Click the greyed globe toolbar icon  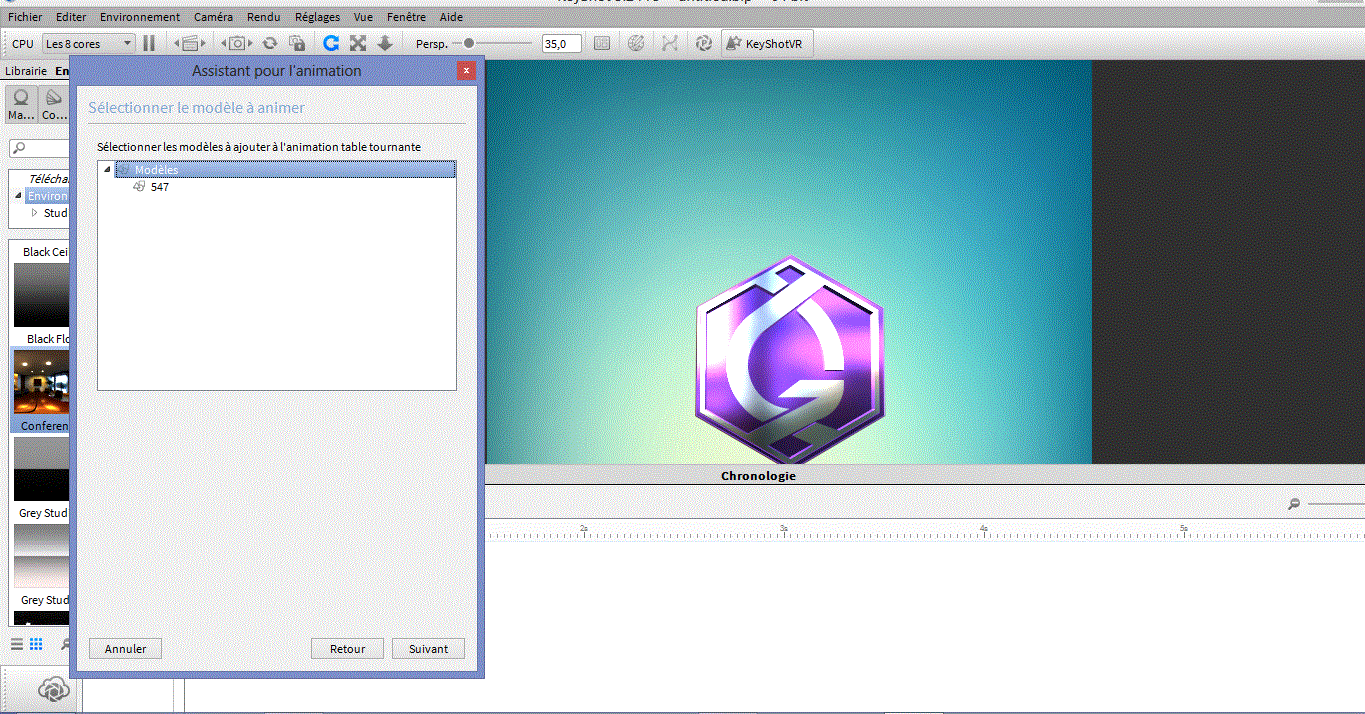point(635,43)
